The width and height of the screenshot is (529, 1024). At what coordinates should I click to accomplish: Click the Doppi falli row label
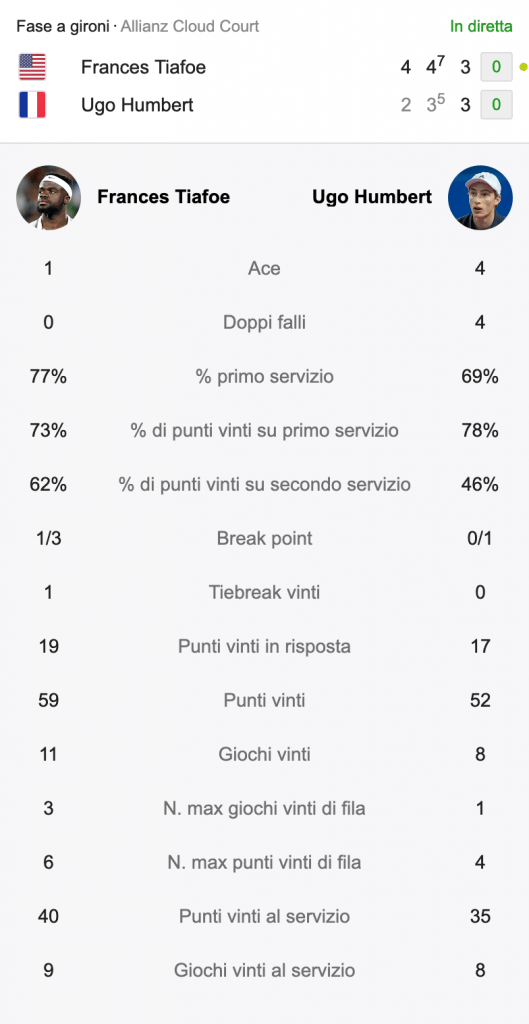point(264,323)
